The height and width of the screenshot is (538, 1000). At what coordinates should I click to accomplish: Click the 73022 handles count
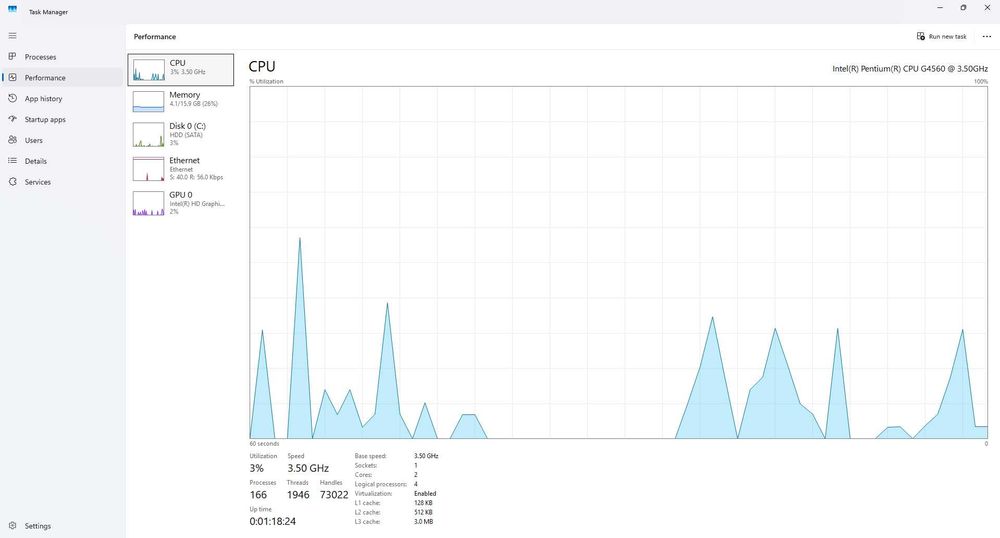334,495
